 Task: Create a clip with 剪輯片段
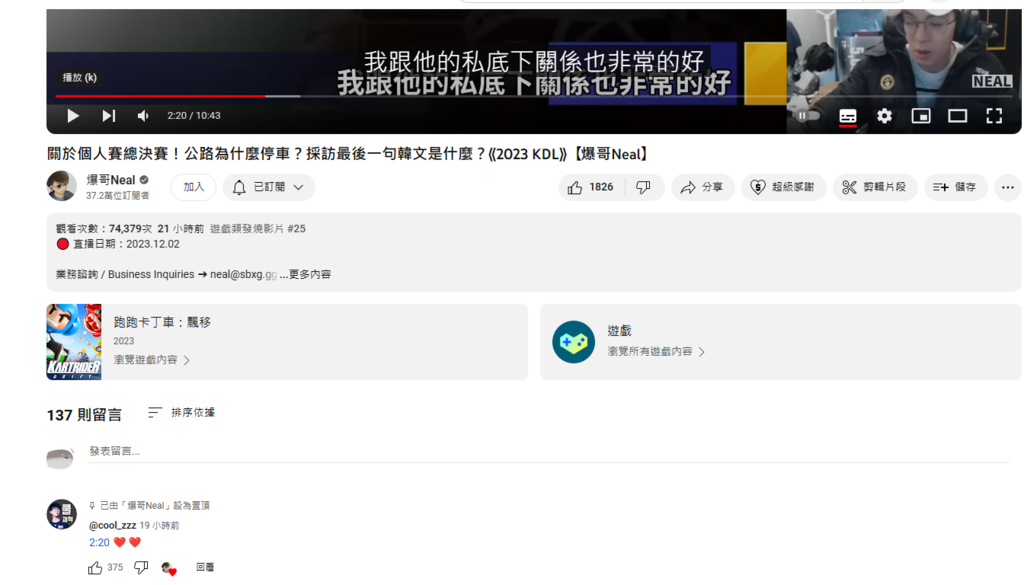pyautogui.click(x=874, y=187)
